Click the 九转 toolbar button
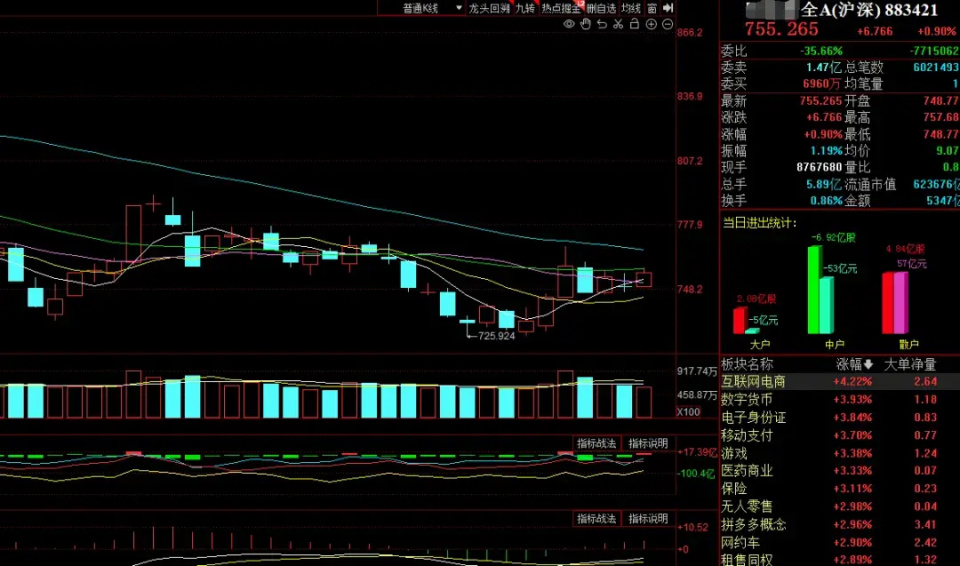The height and width of the screenshot is (566, 960). tap(525, 8)
